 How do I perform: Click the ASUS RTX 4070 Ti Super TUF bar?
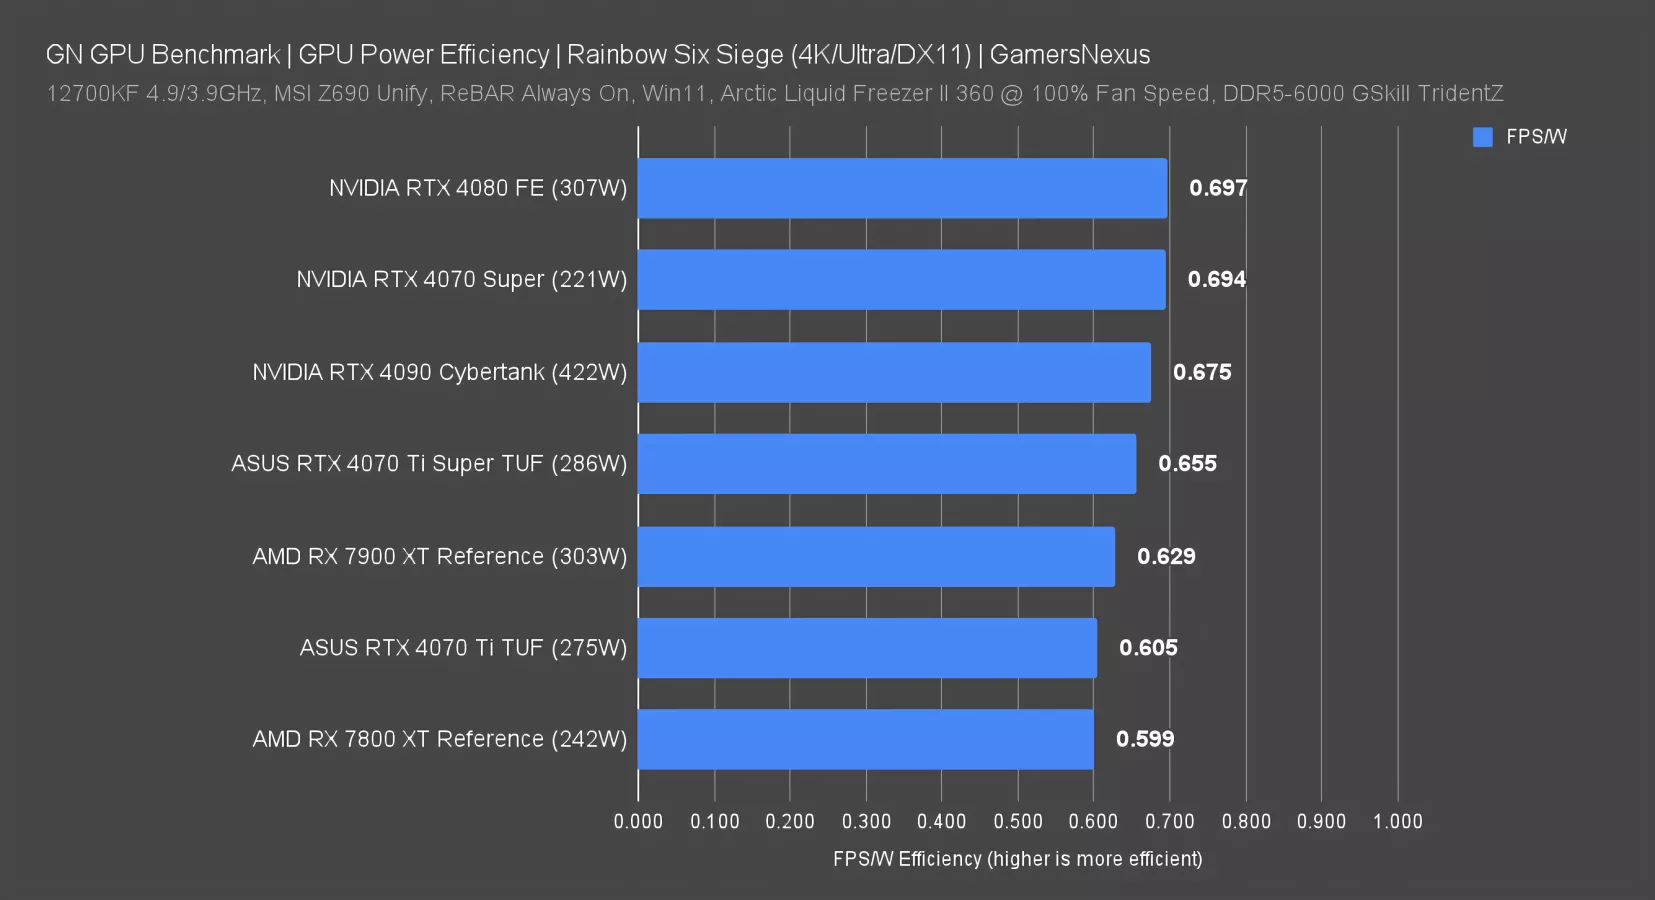pyautogui.click(x=885, y=464)
